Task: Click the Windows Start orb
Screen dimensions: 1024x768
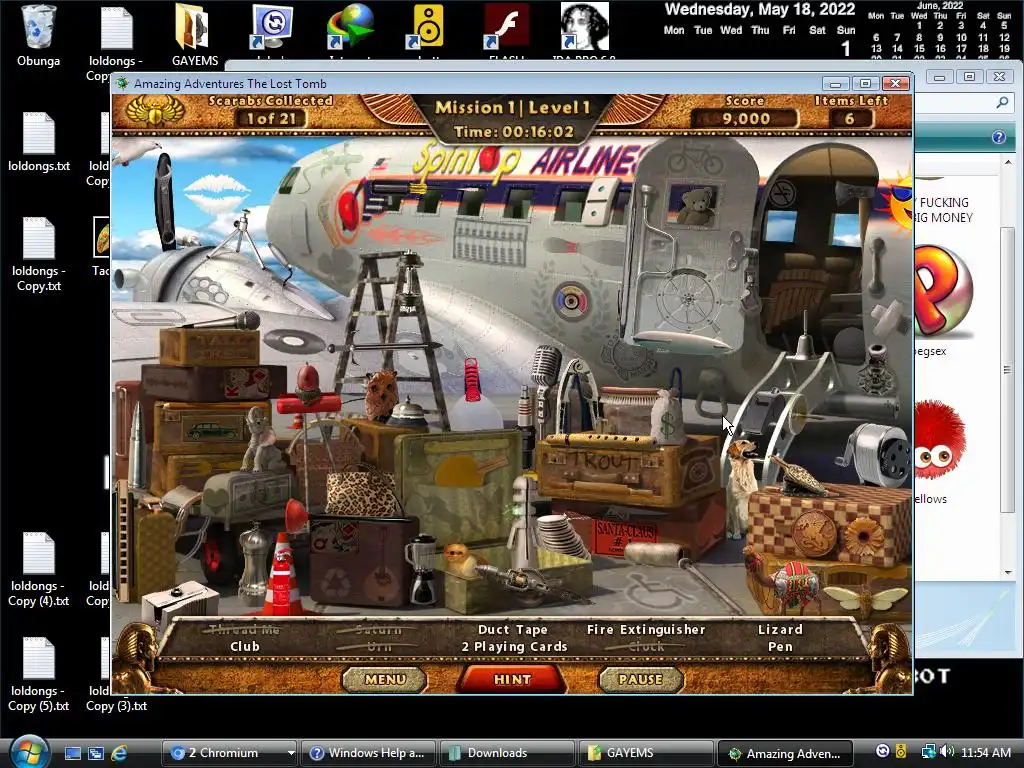Action: 29,752
